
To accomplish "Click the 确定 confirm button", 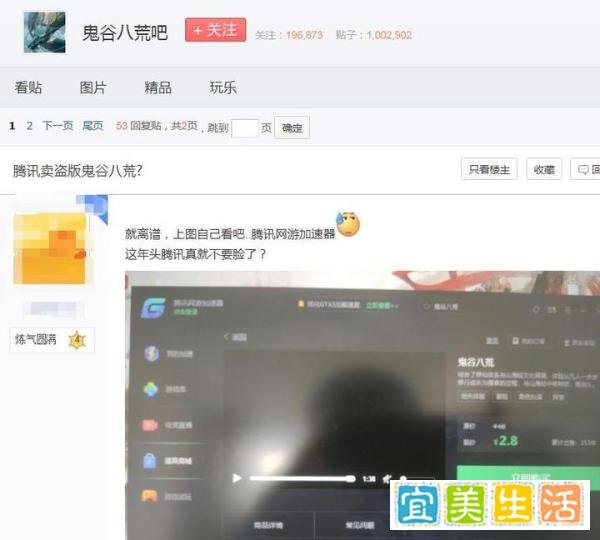I will point(292,128).
